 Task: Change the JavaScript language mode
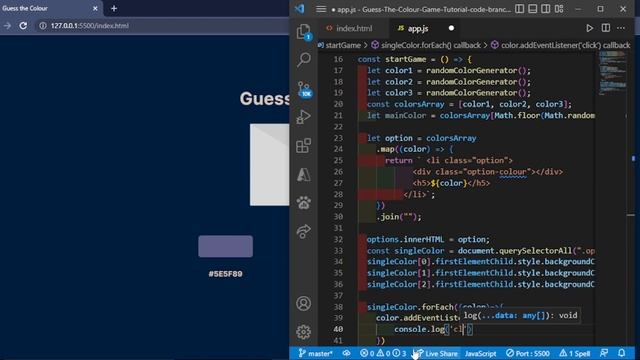[480, 353]
